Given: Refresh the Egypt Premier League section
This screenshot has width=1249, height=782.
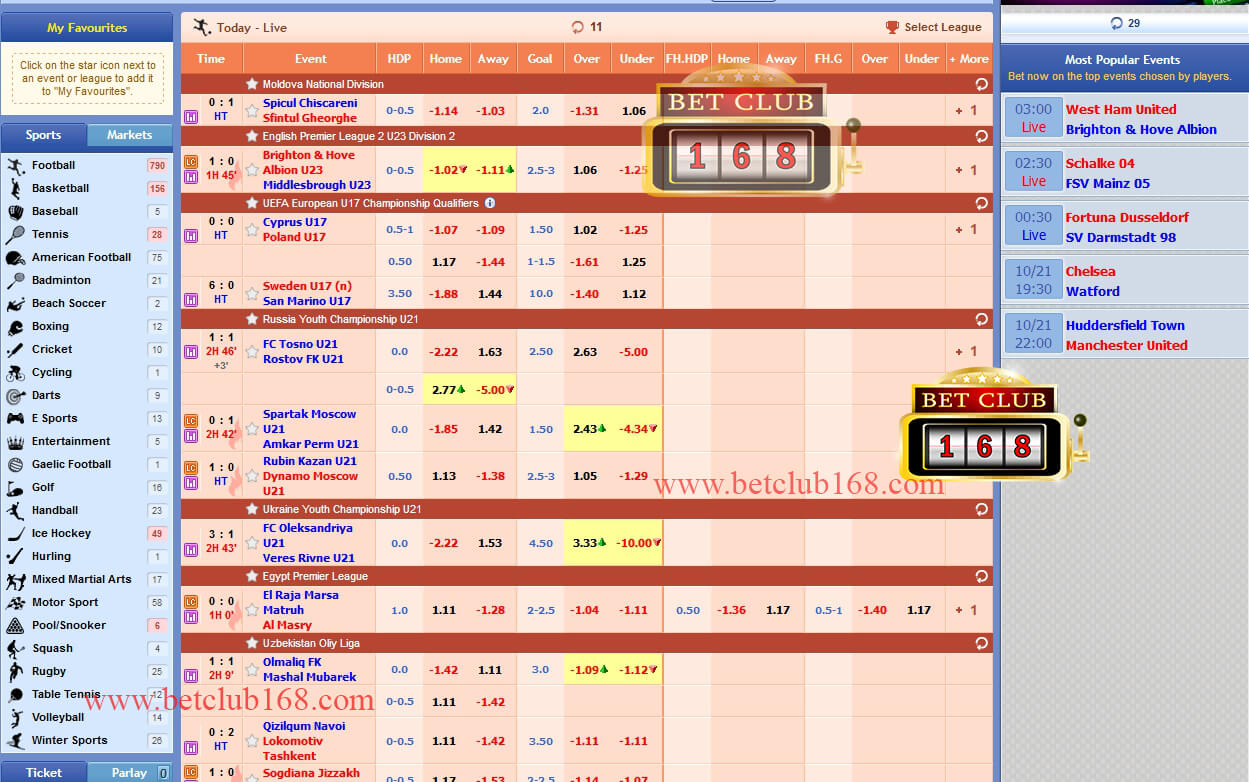Looking at the screenshot, I should [981, 577].
